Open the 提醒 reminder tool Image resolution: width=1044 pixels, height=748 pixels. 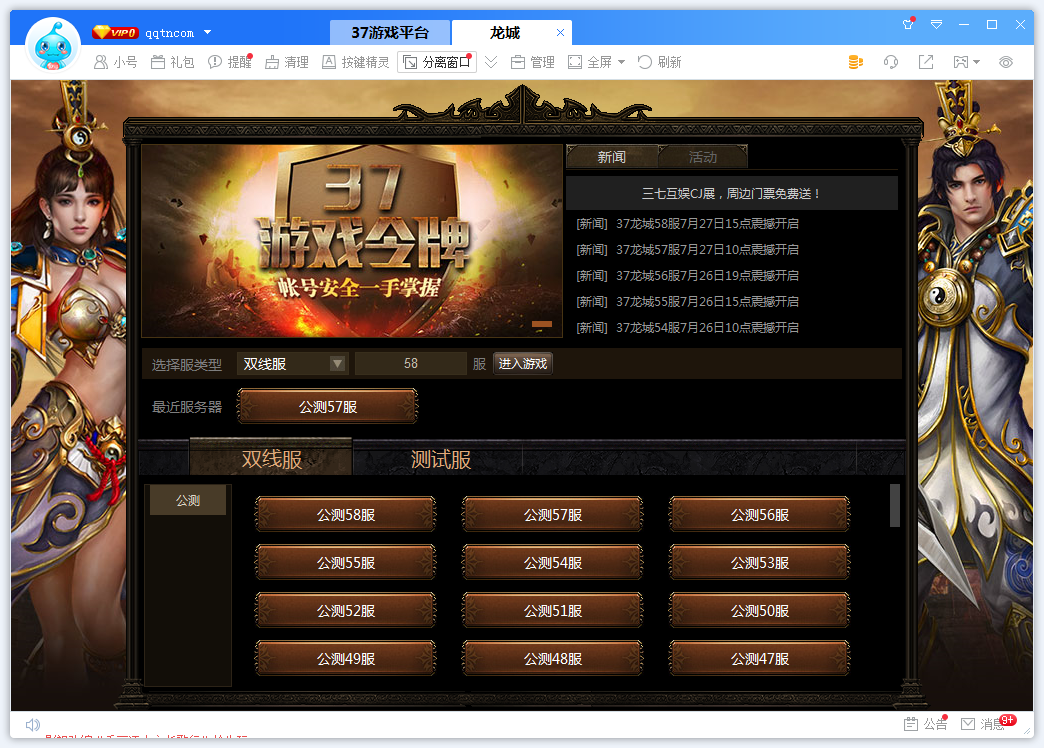[x=230, y=62]
